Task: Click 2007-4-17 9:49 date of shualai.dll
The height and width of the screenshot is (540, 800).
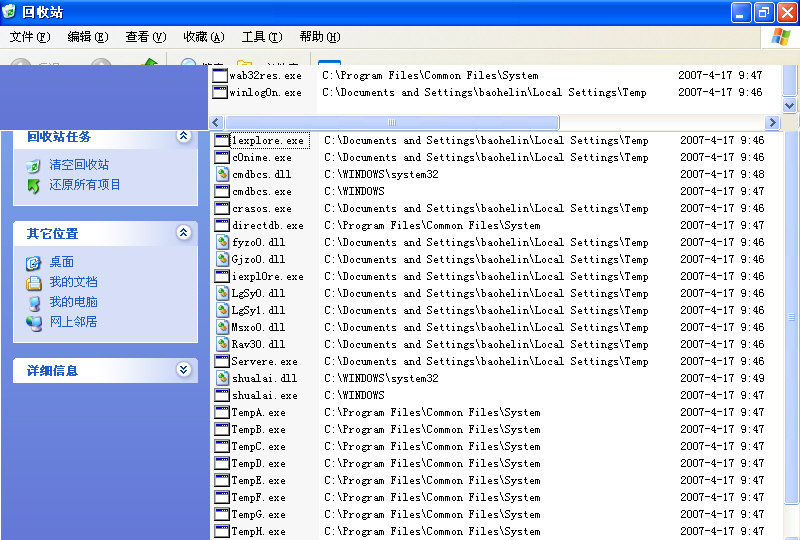Action: 722,378
